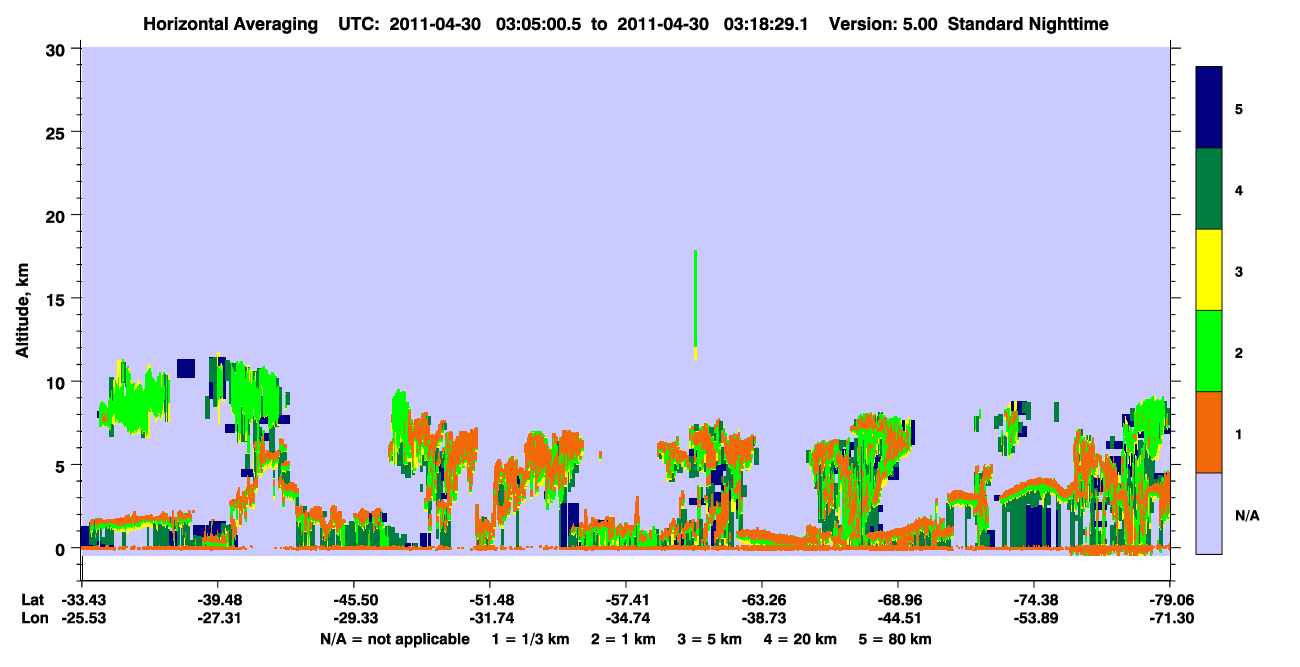Click the longitude value -38.73
This screenshot has width=1300, height=667.
click(x=762, y=619)
